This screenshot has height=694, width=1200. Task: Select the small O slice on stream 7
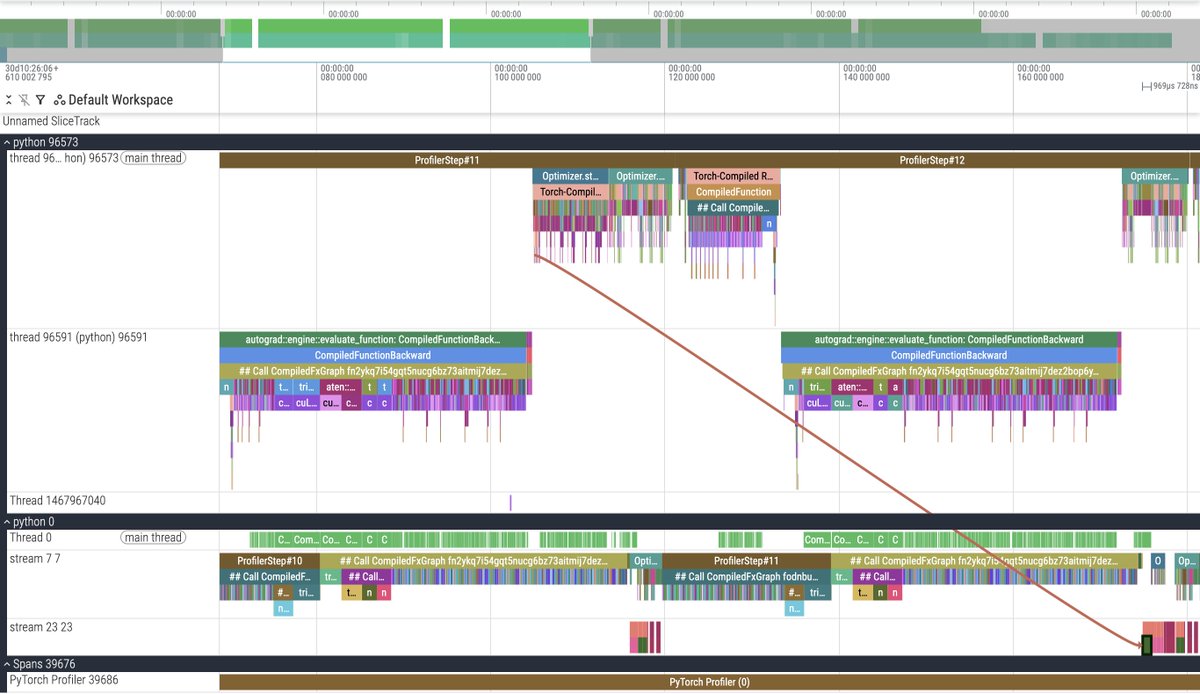tap(1158, 561)
